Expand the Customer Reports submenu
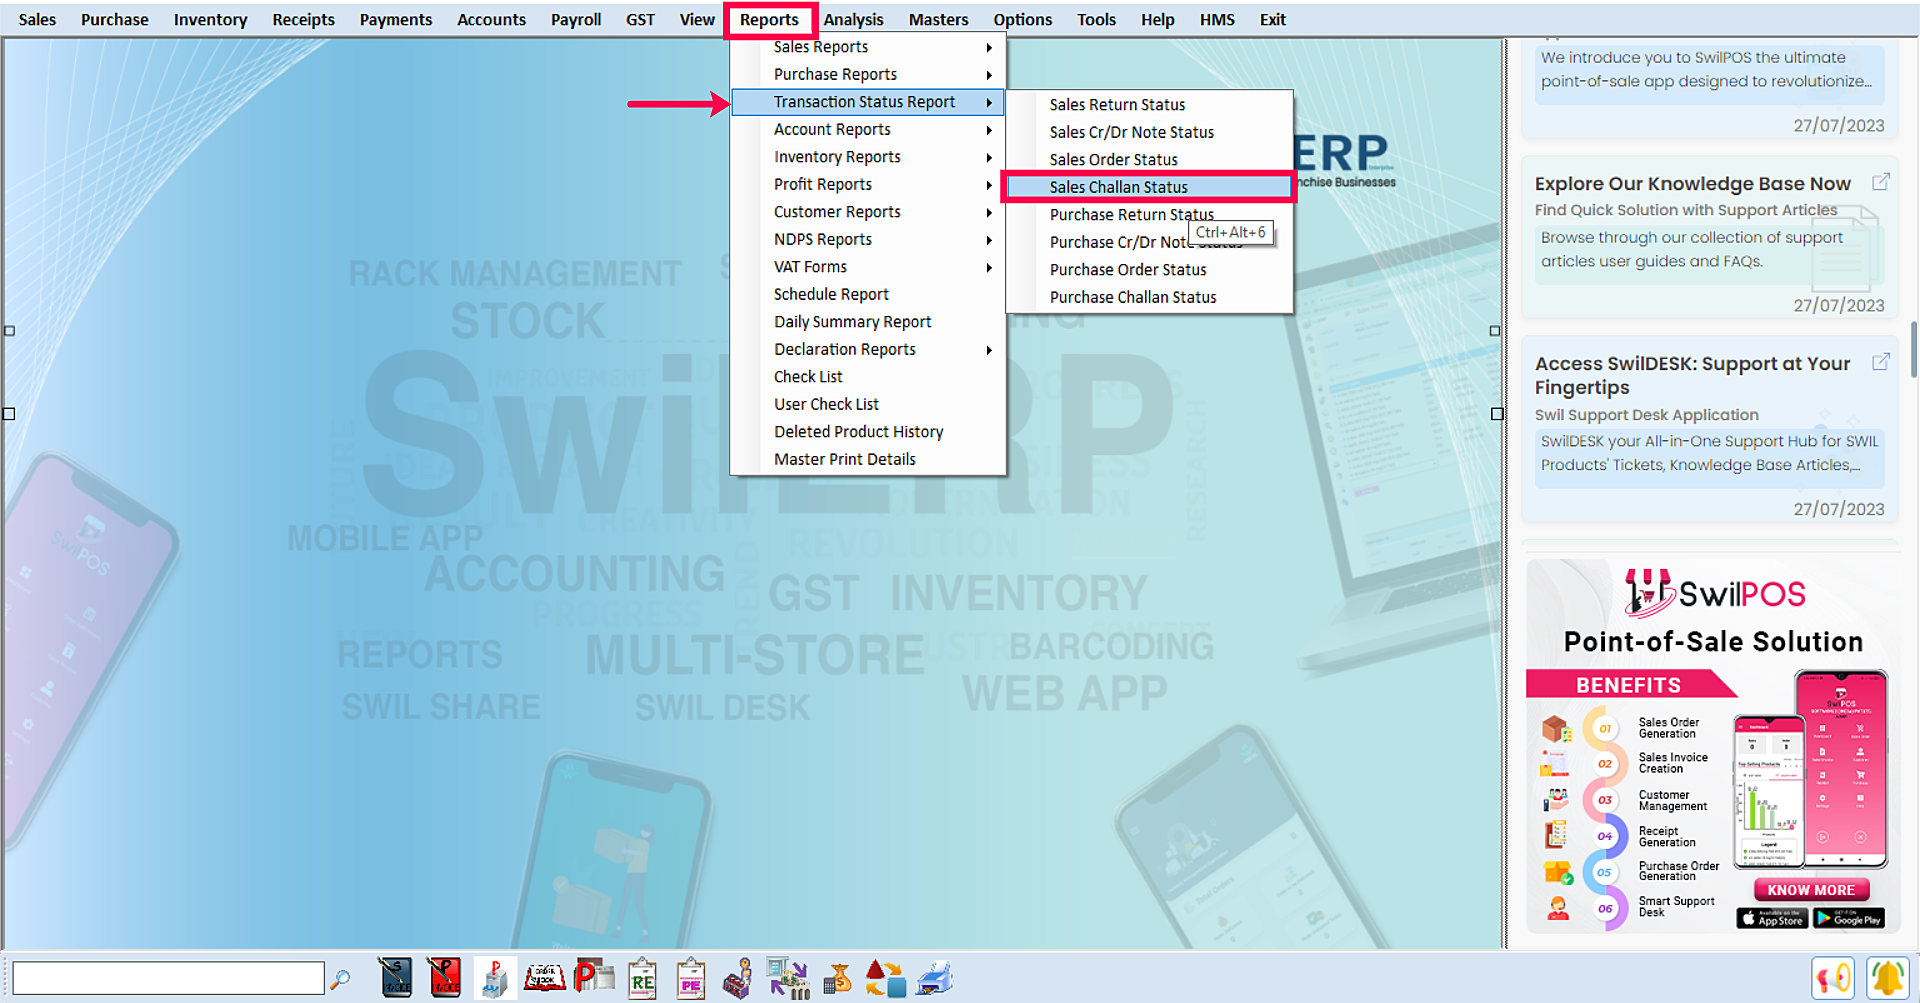The width and height of the screenshot is (1920, 1003). coord(868,212)
